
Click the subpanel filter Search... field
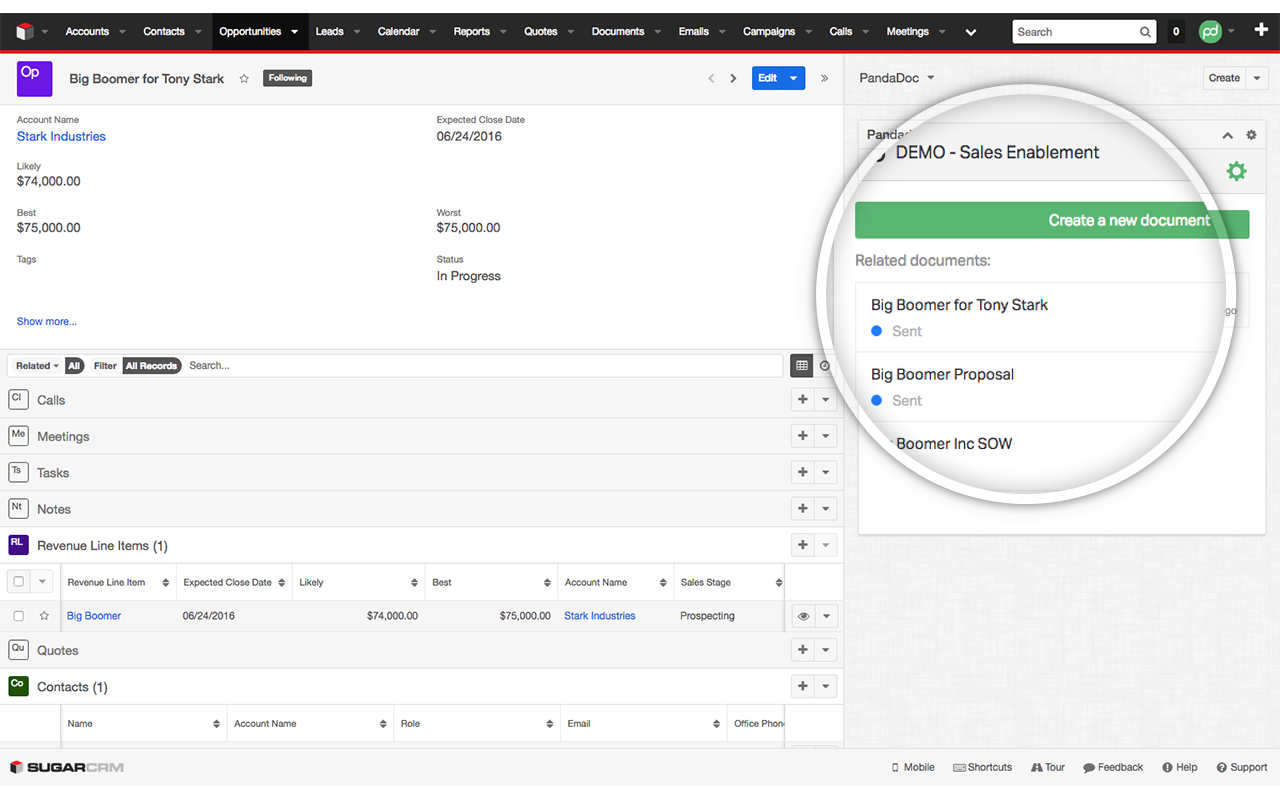click(x=484, y=366)
